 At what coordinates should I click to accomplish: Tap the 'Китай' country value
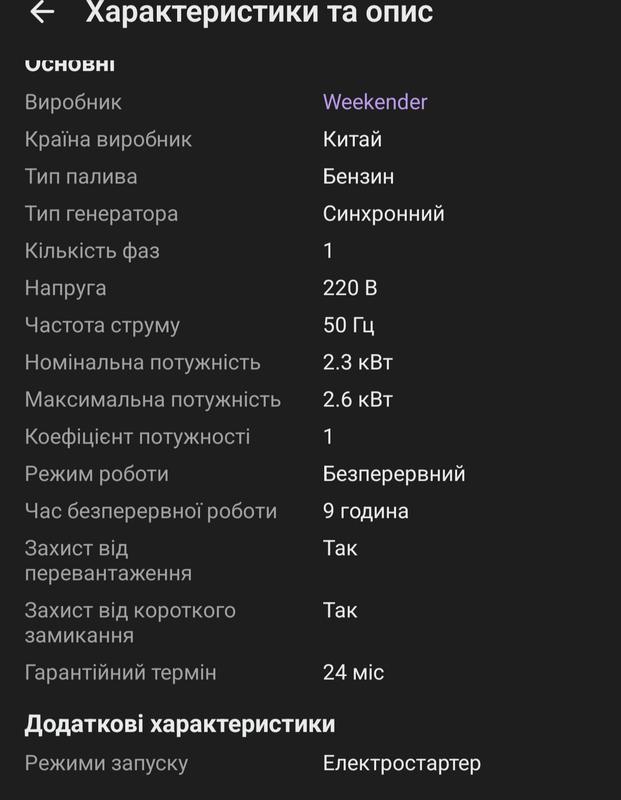pos(352,139)
